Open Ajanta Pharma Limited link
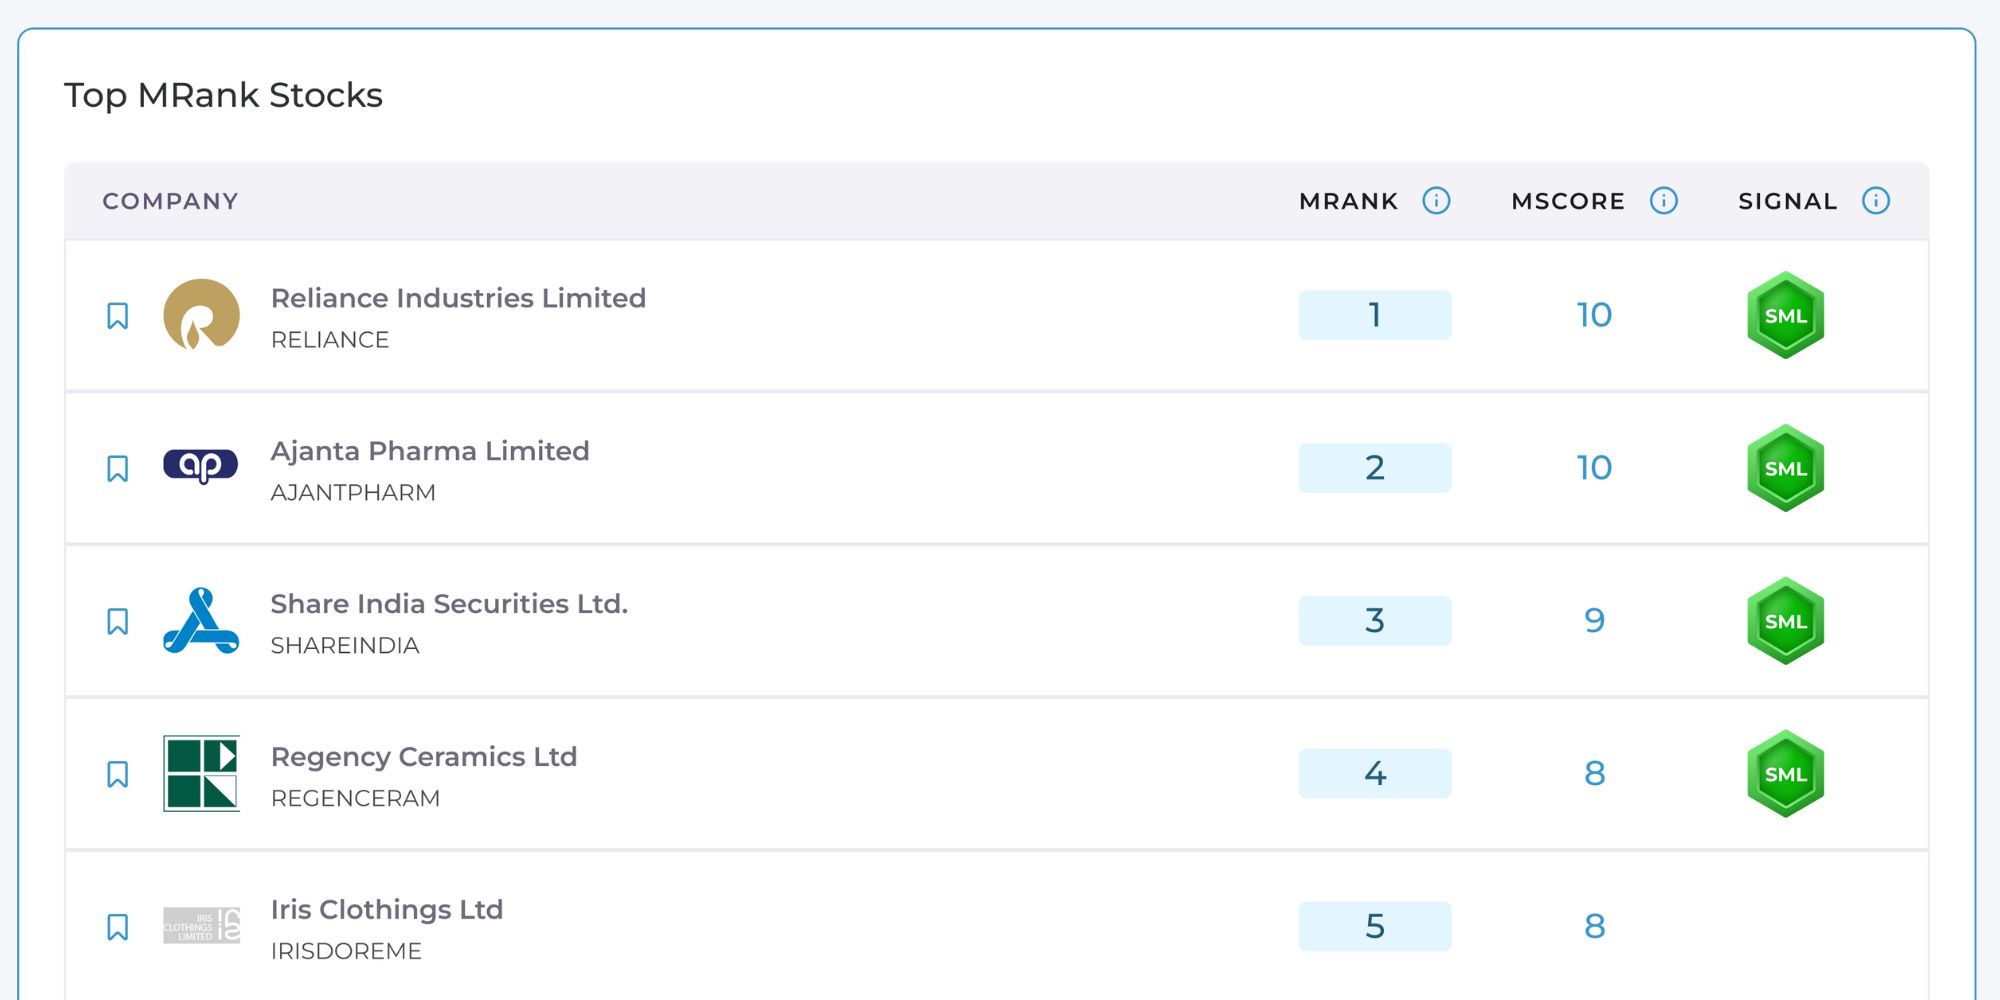 click(x=430, y=451)
